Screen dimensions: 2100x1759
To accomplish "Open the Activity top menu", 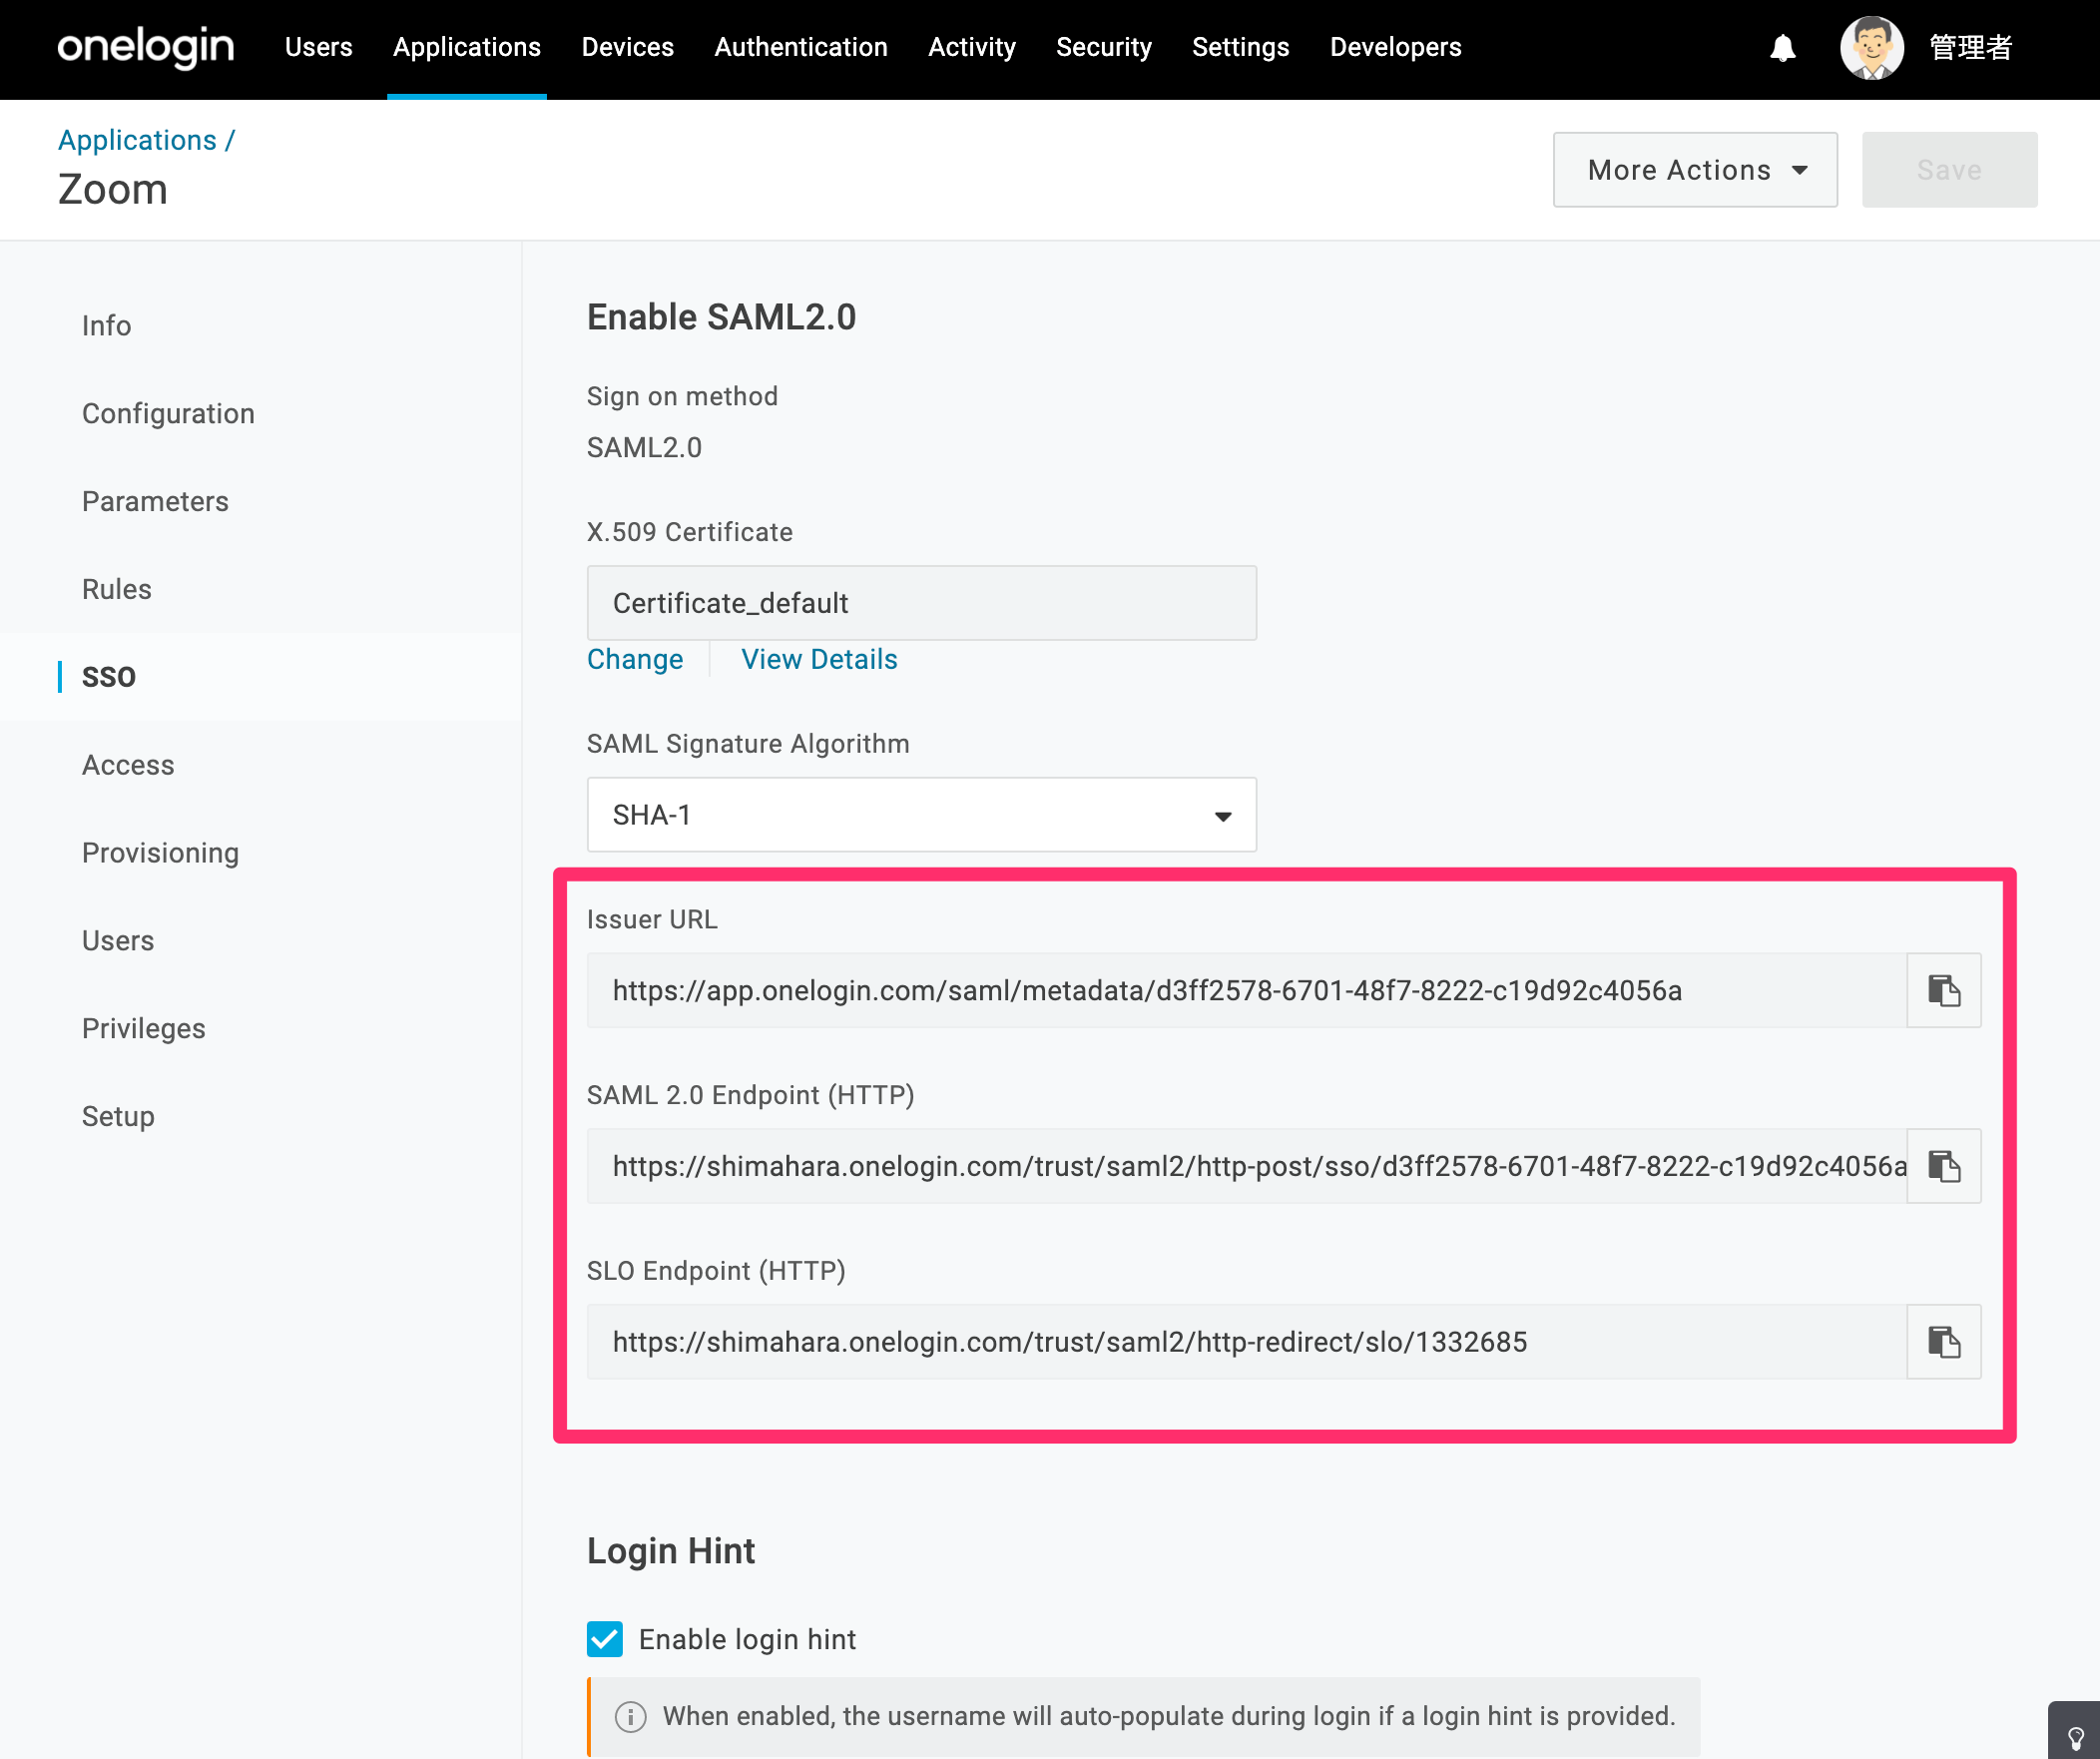I will pyautogui.click(x=972, y=47).
